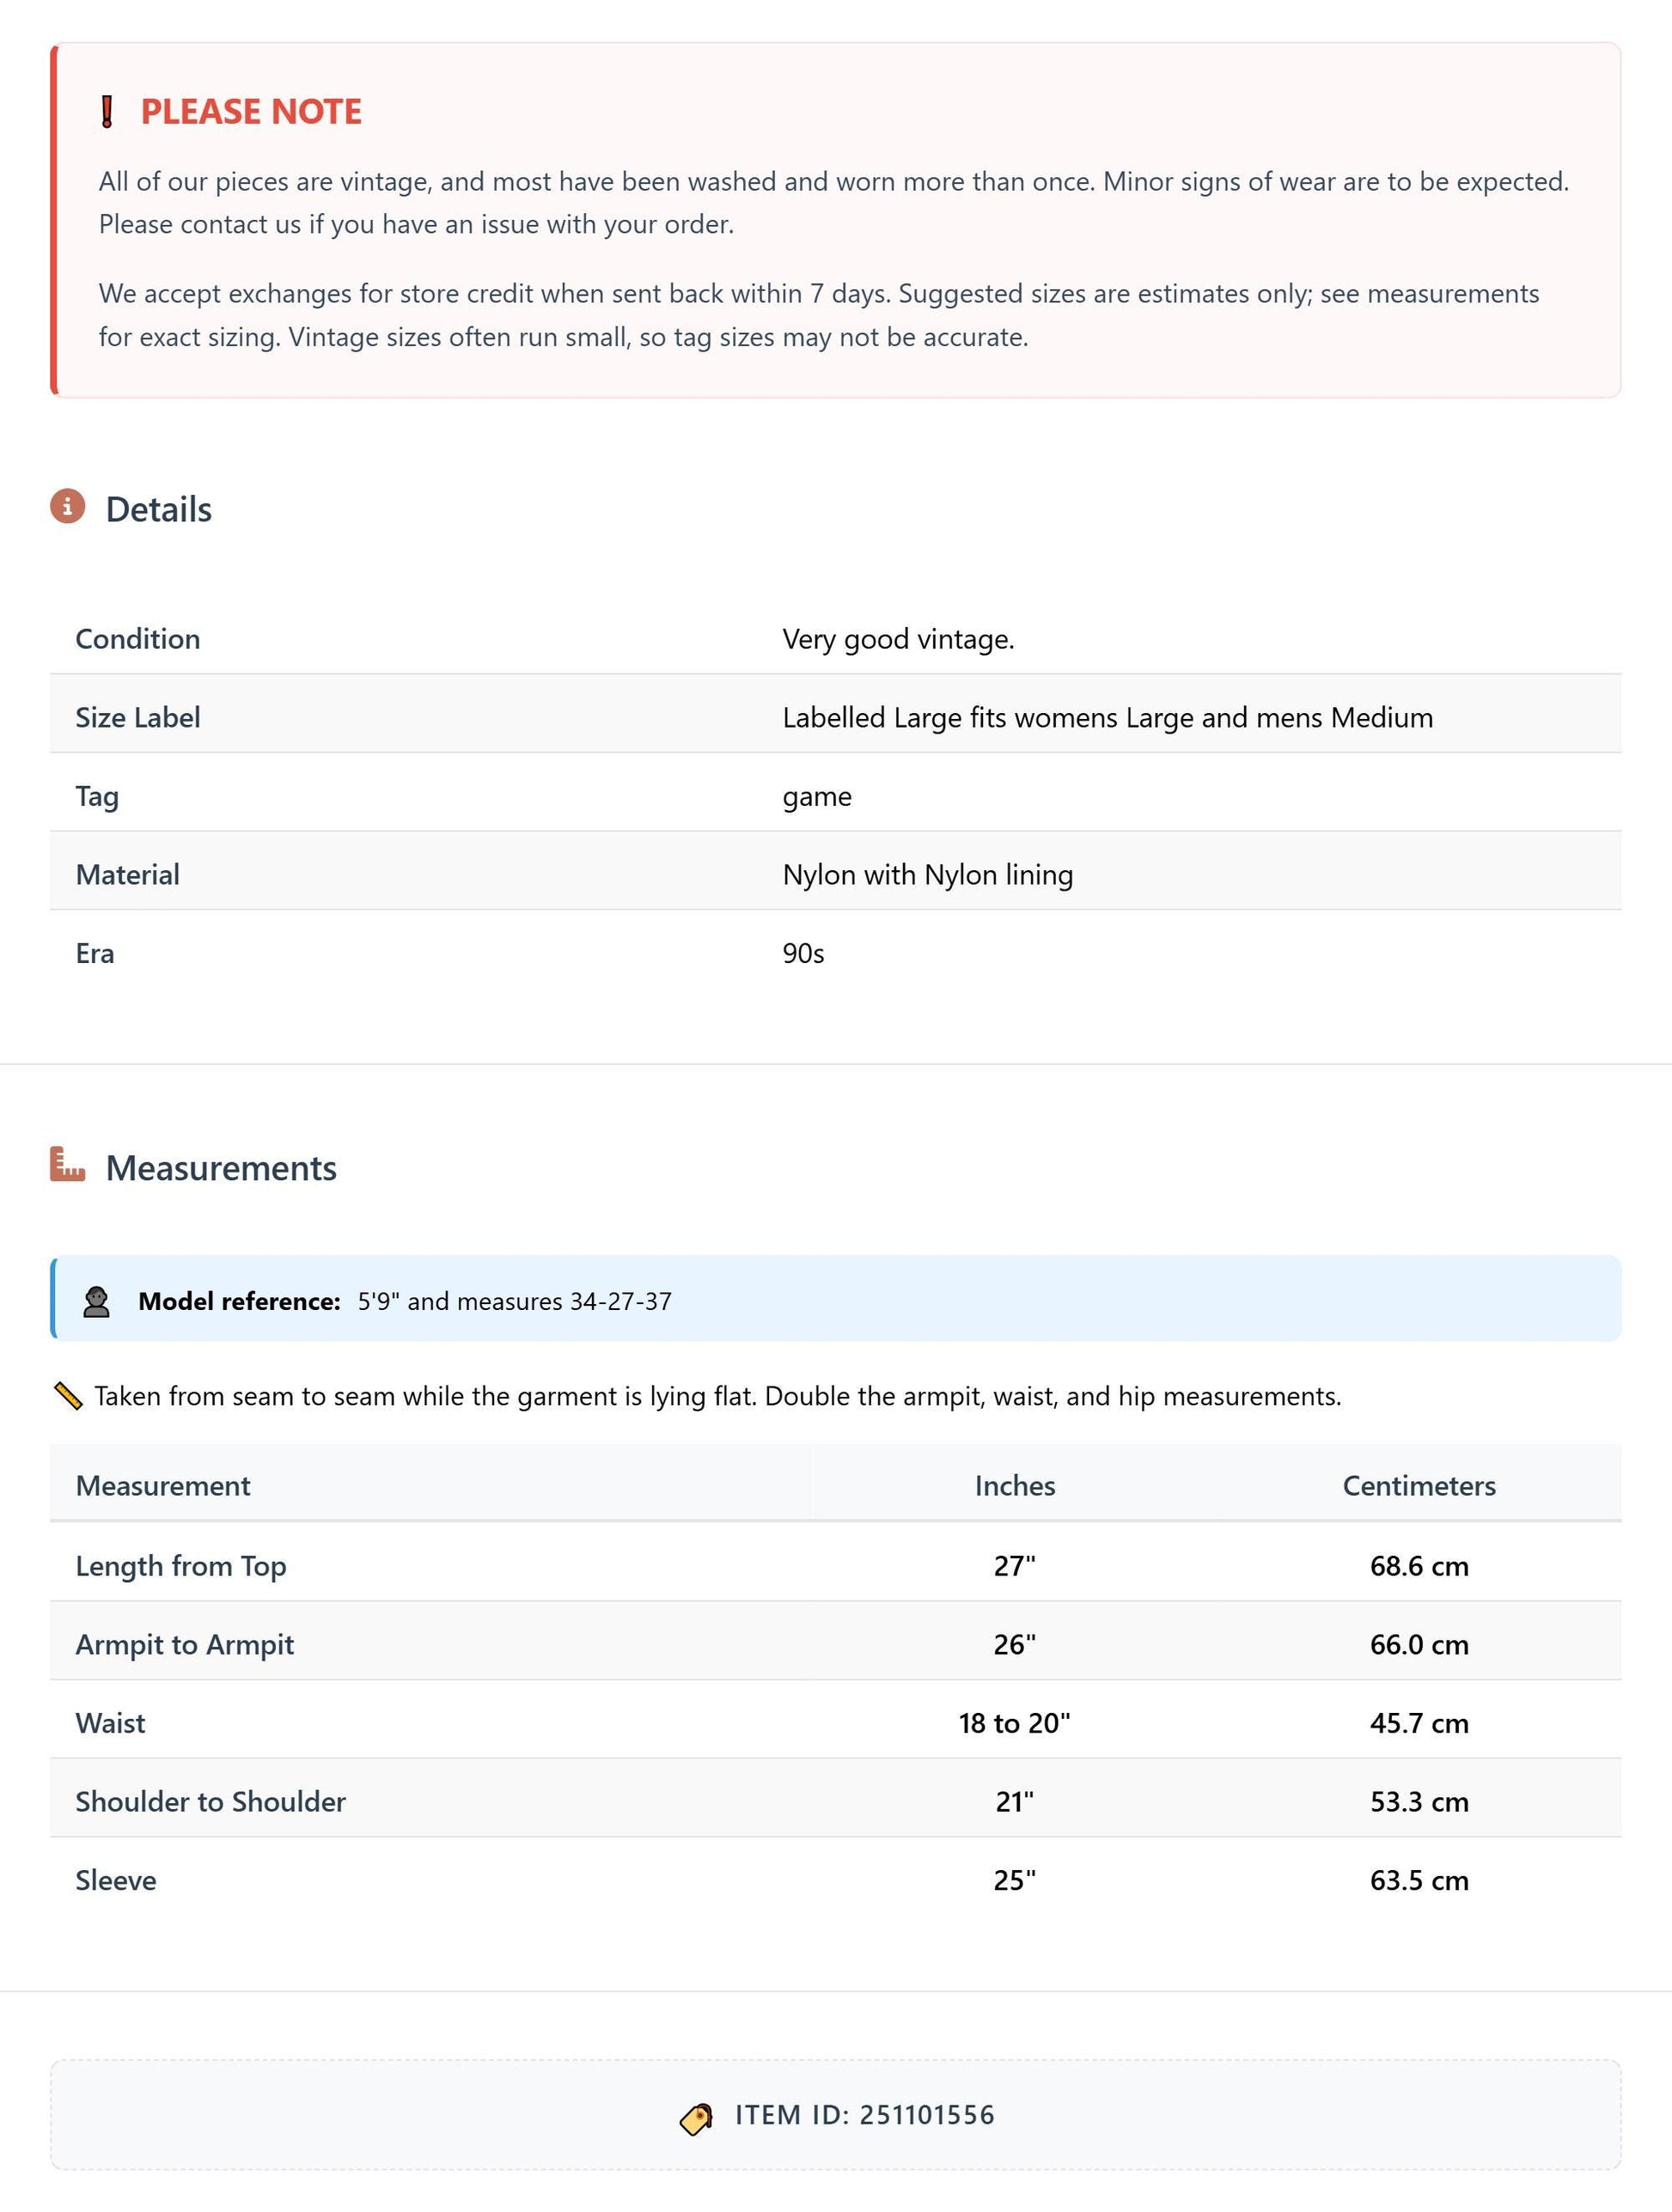Click the Size Label row description
1672x2212 pixels.
tap(1107, 718)
